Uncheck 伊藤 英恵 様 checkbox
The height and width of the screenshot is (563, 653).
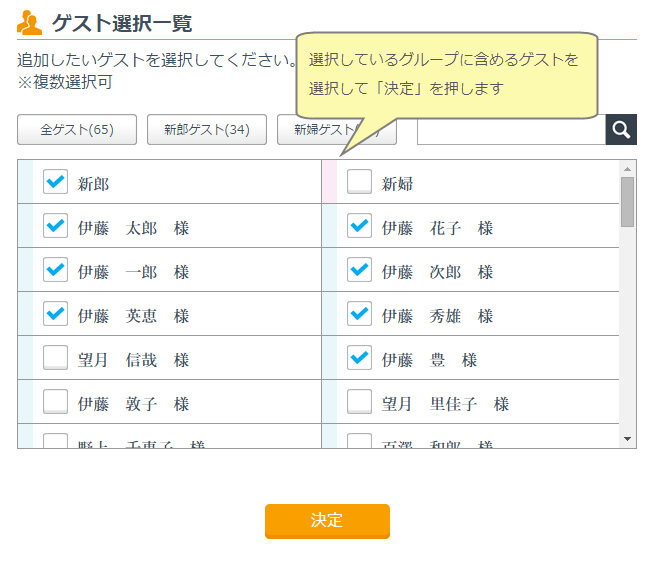[56, 315]
